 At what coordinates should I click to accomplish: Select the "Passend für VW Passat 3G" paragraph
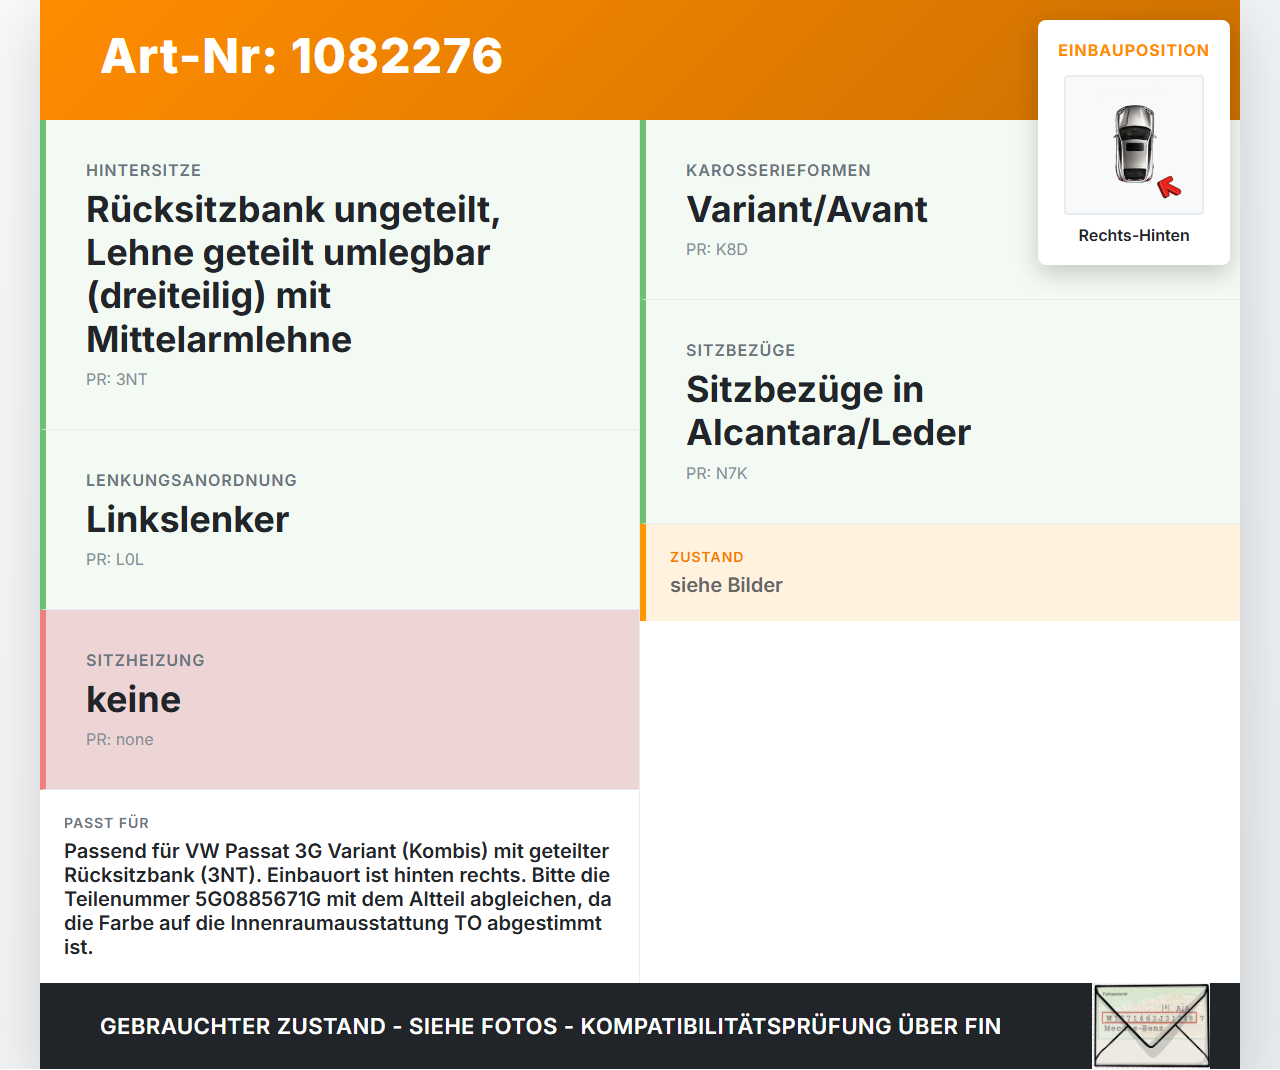[338, 899]
